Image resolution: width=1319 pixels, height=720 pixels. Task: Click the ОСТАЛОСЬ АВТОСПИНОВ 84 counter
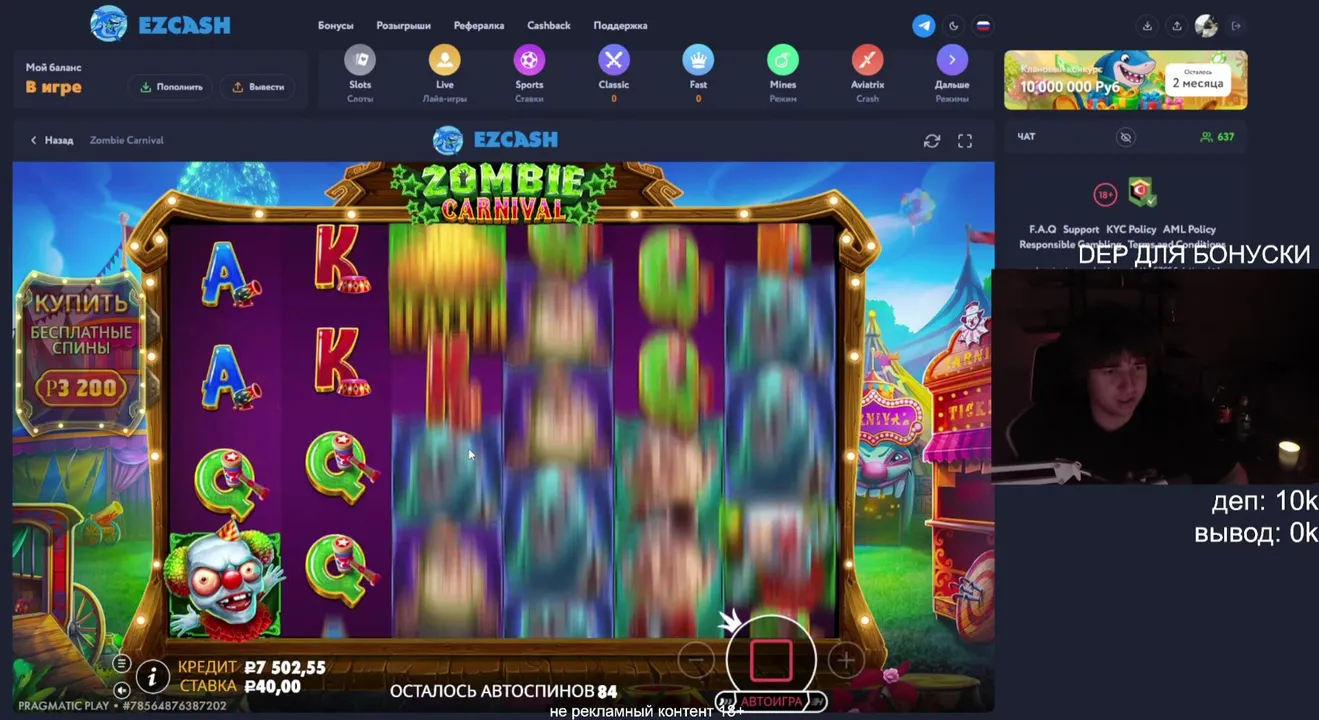click(x=503, y=691)
